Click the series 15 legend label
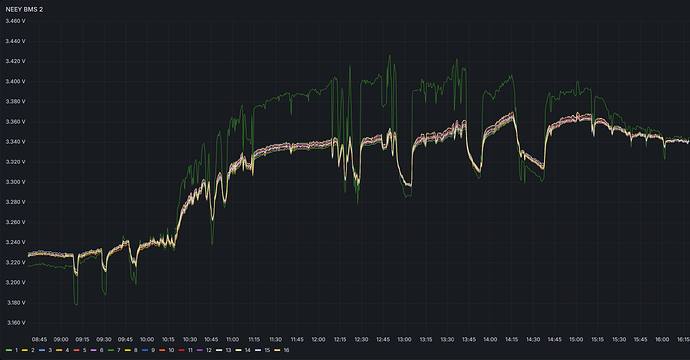Screen dimensions: 690x360 click(x=267, y=350)
